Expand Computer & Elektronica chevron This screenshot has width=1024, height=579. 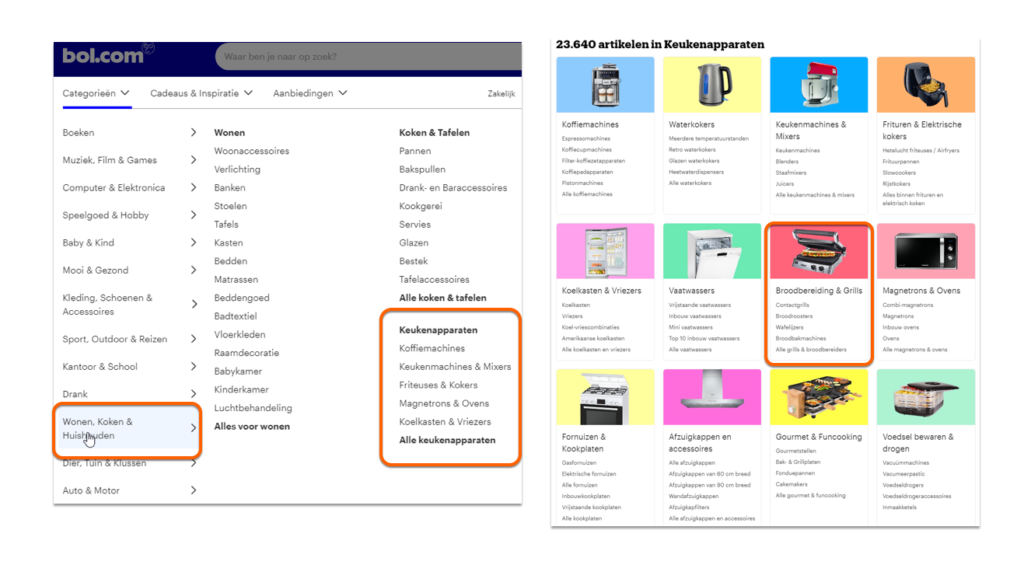point(193,187)
